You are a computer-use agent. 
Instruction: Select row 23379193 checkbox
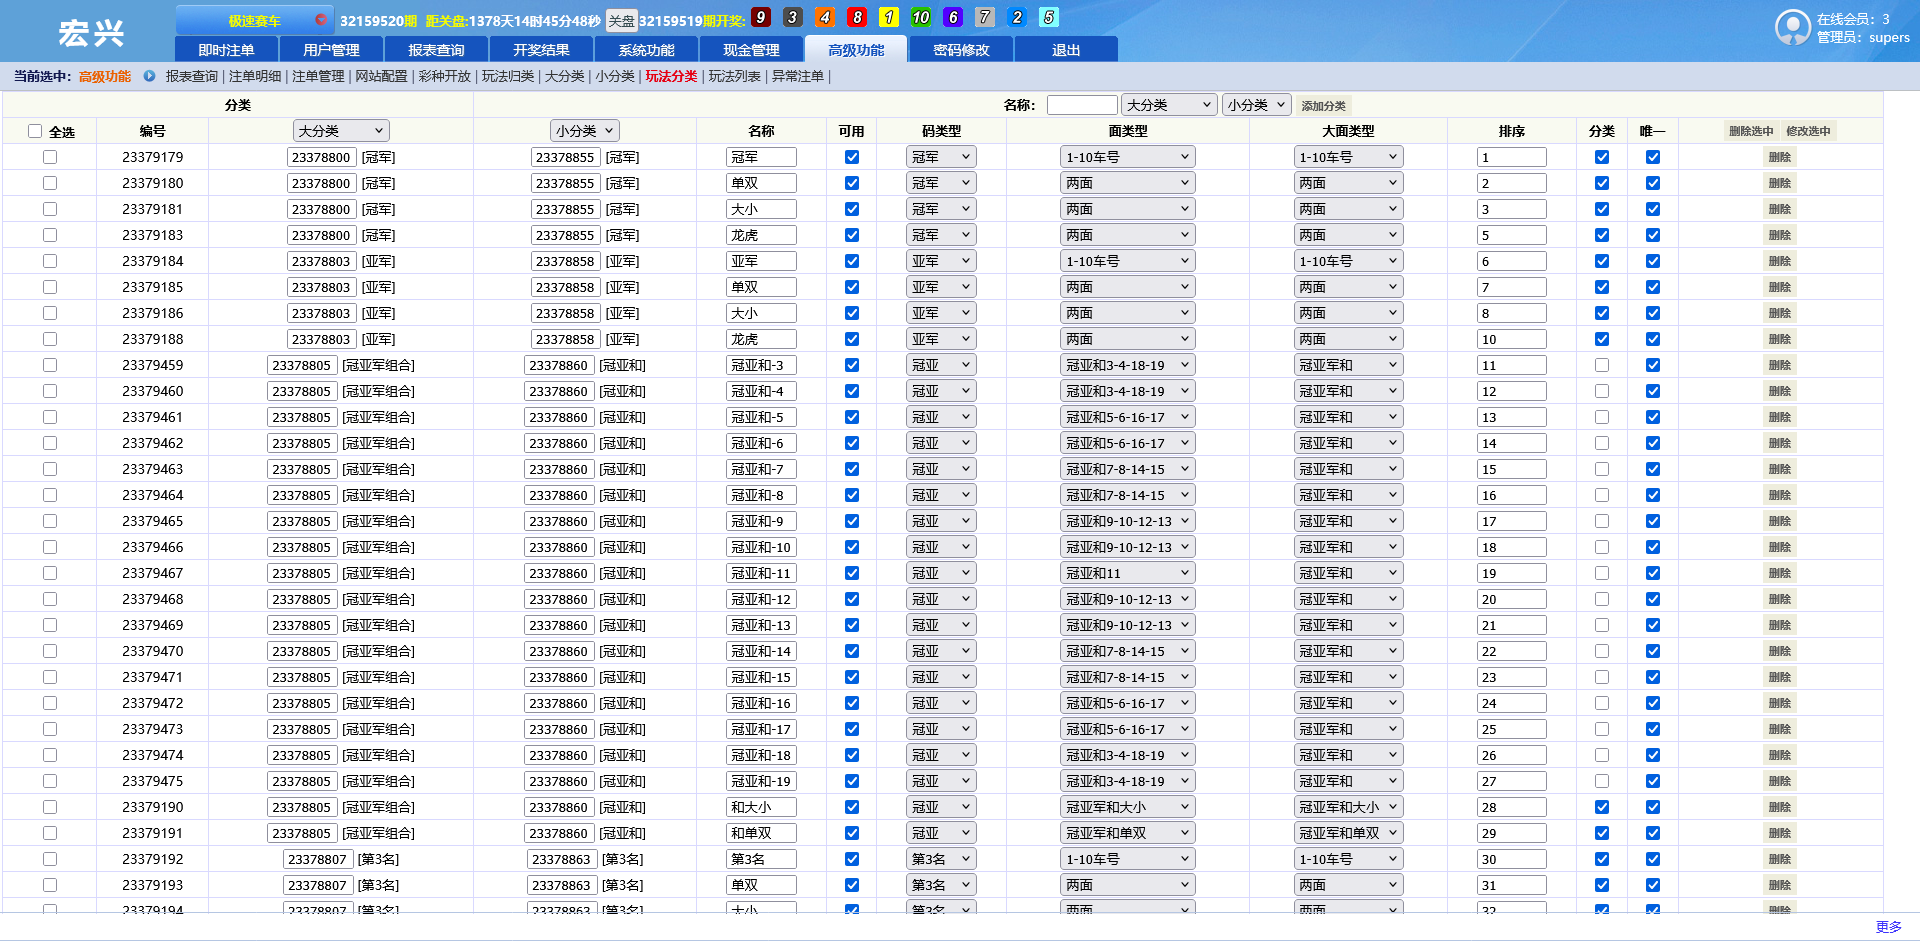pos(50,885)
